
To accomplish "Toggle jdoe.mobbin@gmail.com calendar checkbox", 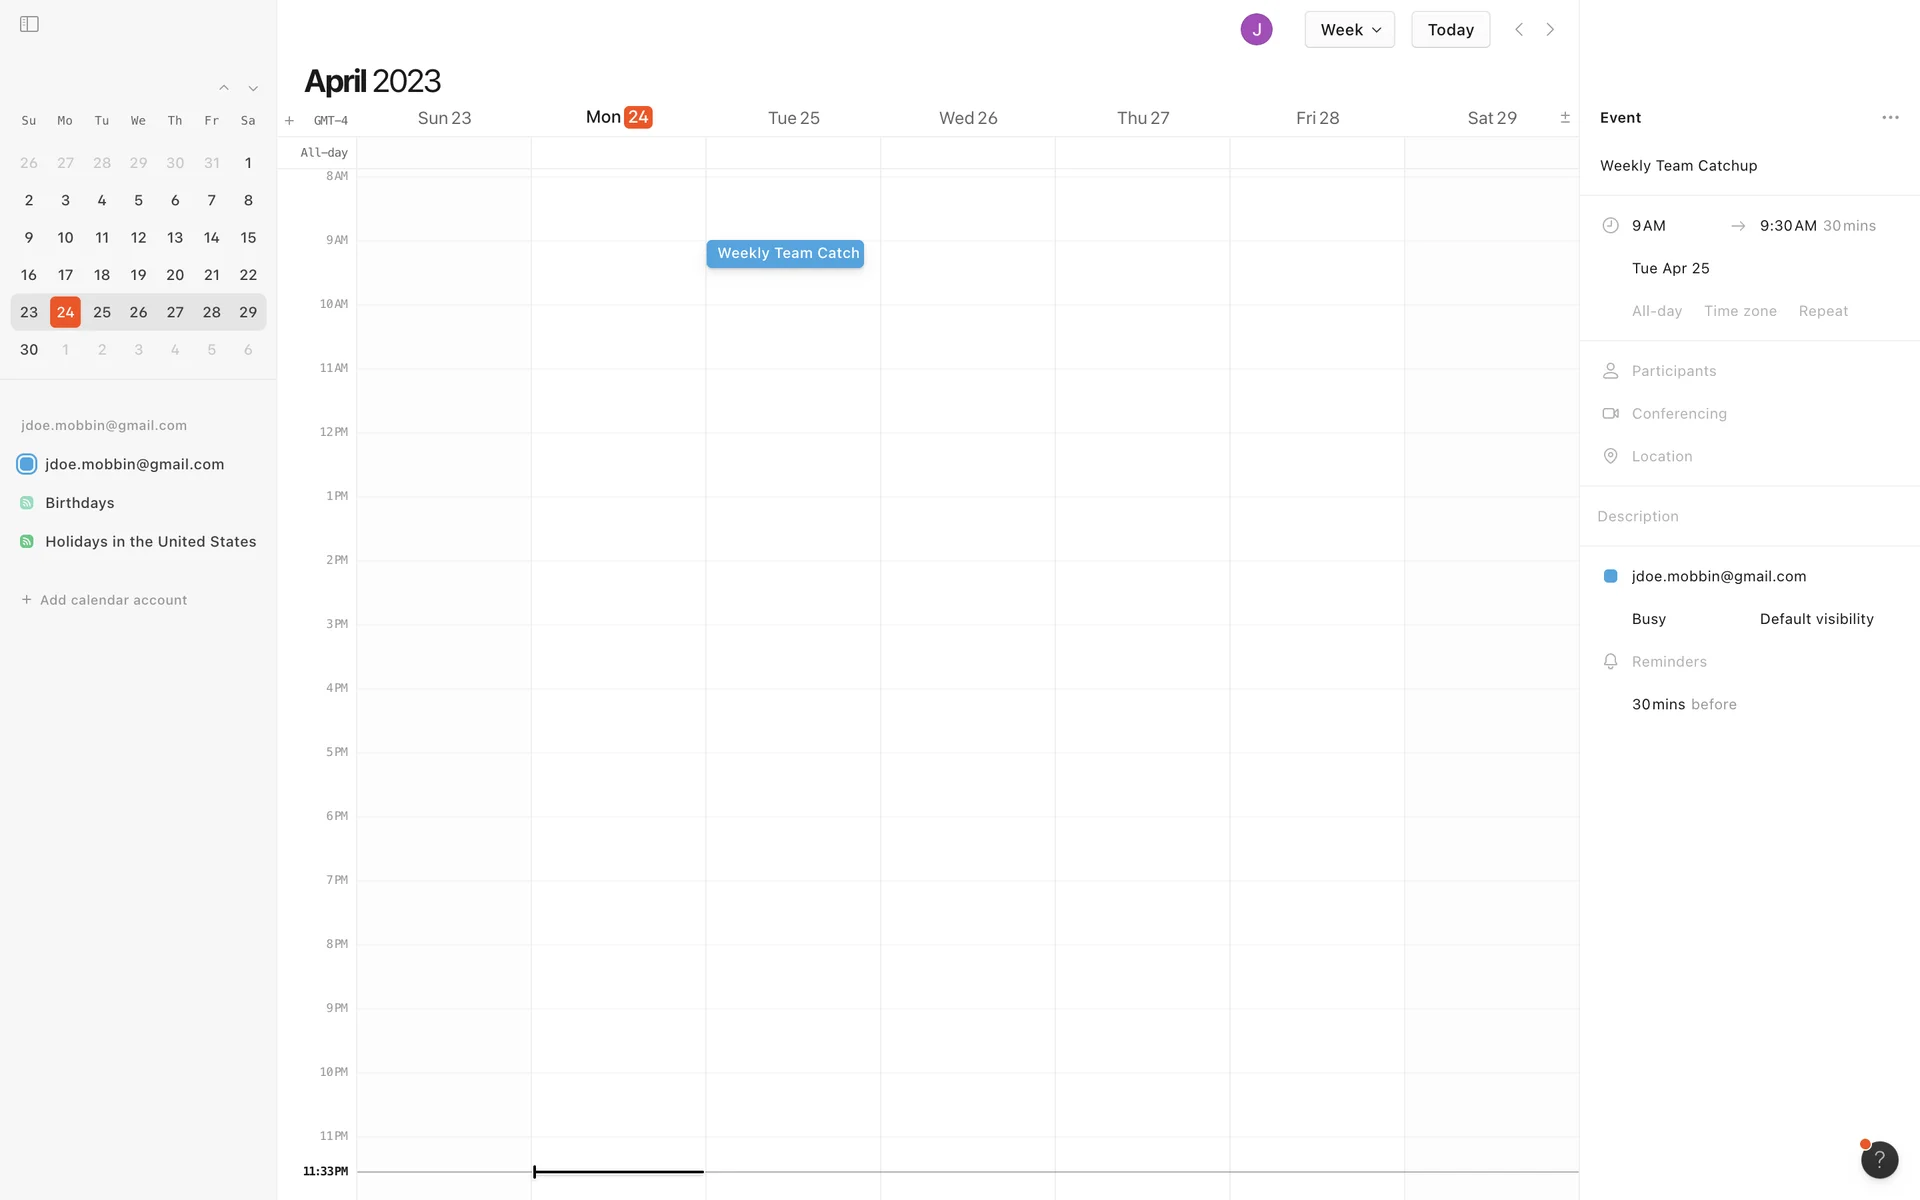I will [x=27, y=464].
